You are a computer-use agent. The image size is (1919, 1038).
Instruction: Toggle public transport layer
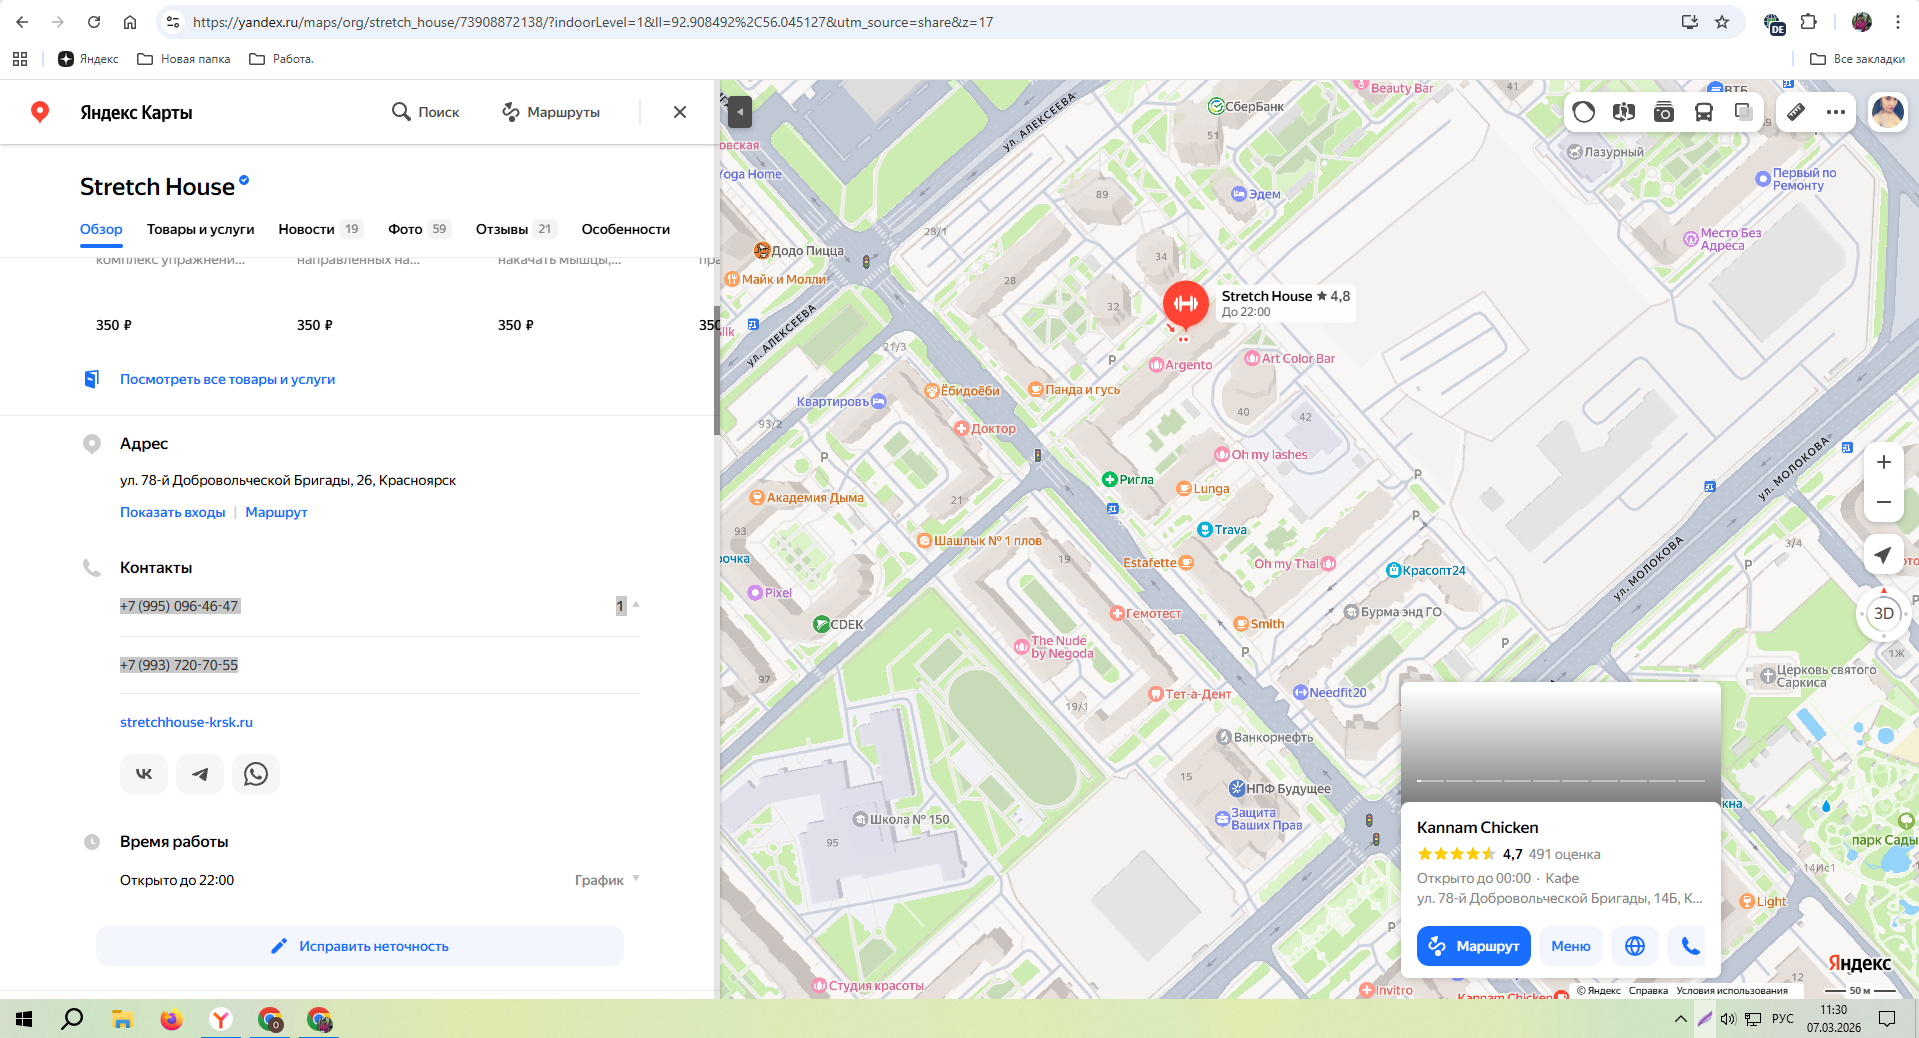click(1704, 112)
